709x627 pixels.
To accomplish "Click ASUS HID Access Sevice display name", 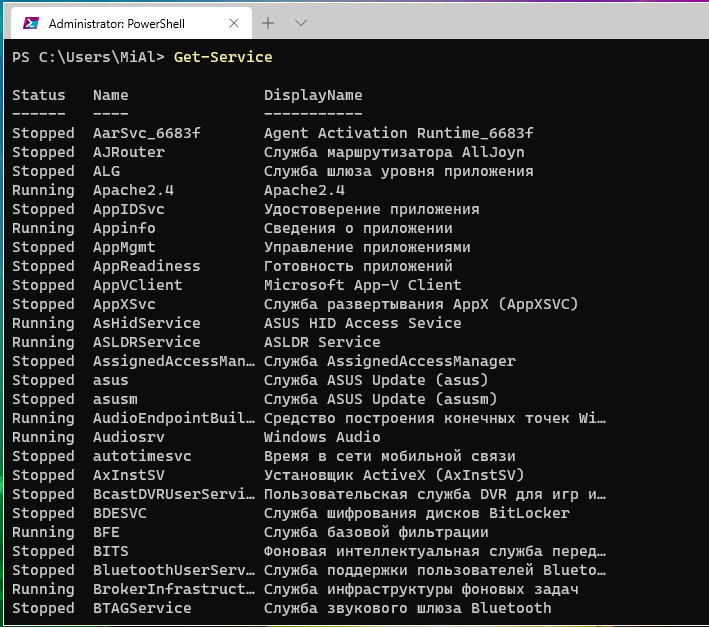I will click(x=363, y=323).
